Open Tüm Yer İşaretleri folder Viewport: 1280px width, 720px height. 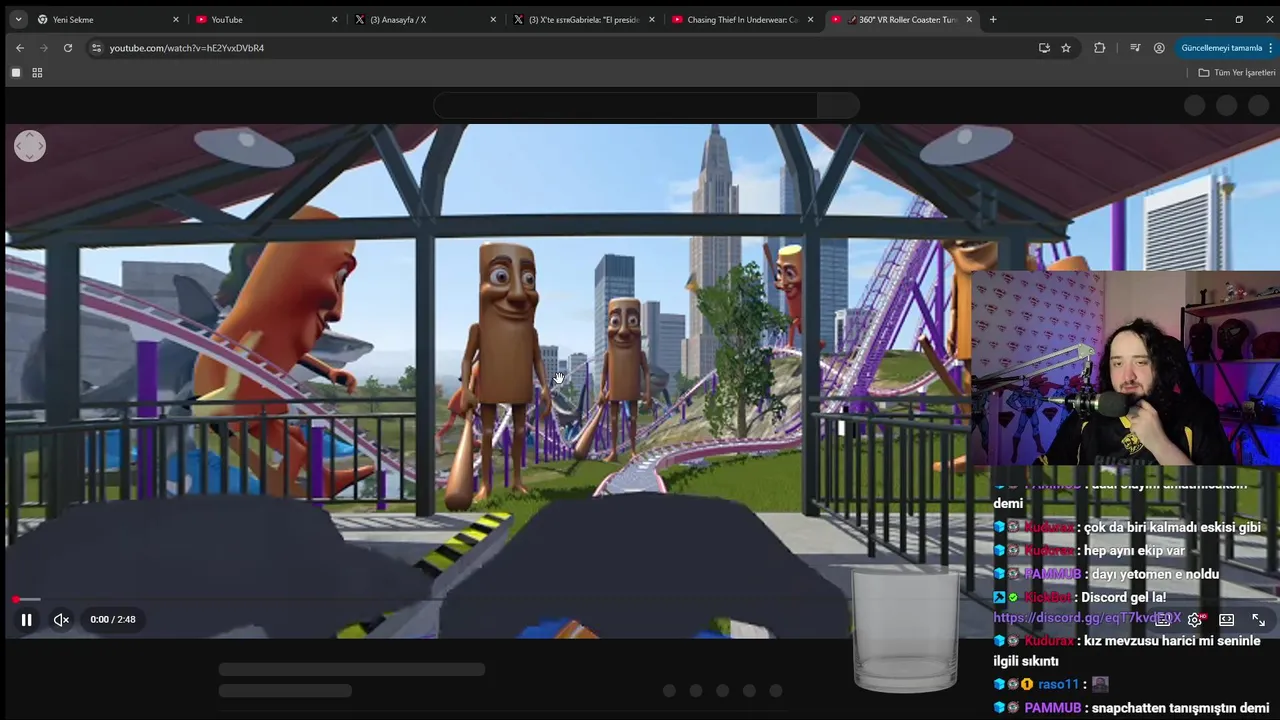pyautogui.click(x=1237, y=73)
